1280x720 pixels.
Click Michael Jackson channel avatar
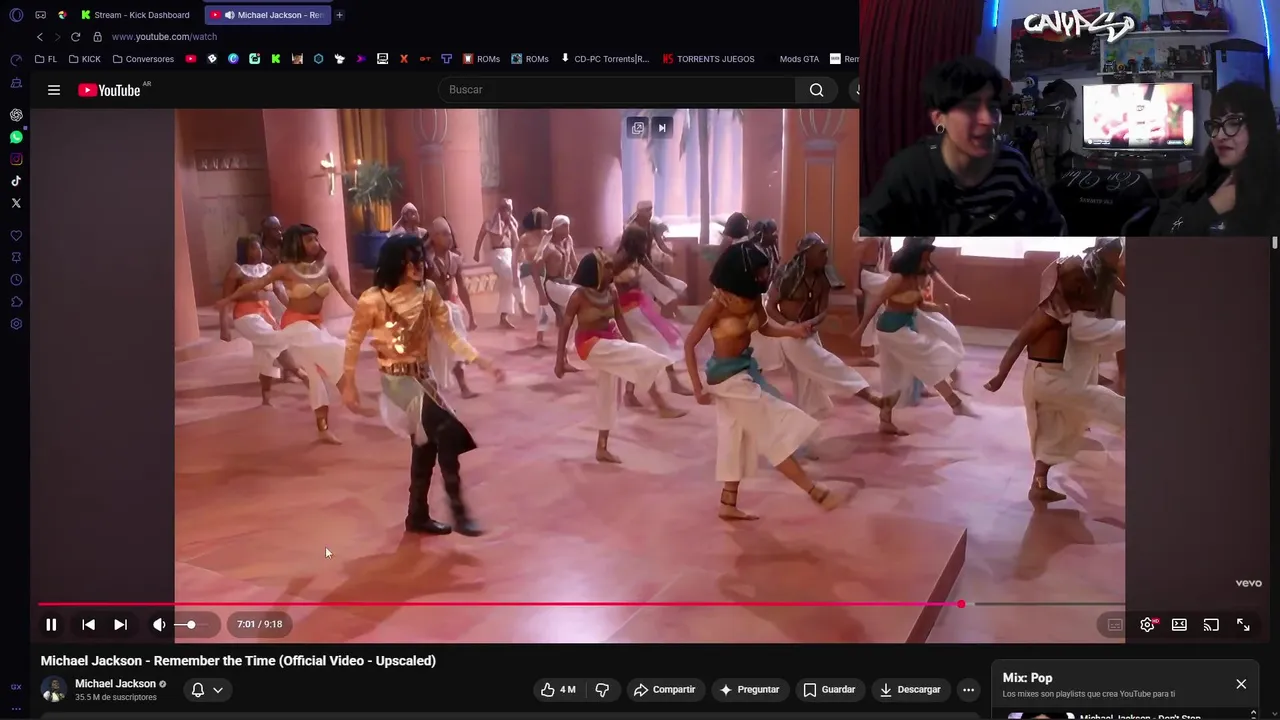click(53, 690)
